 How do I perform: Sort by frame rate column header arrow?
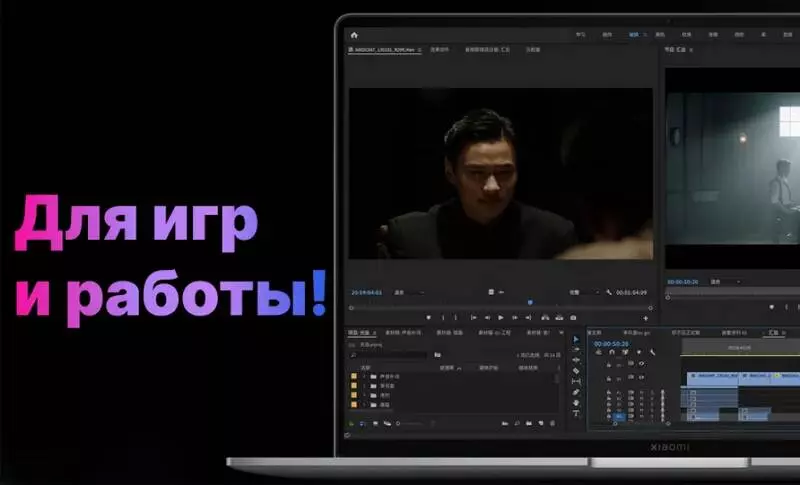point(459,368)
